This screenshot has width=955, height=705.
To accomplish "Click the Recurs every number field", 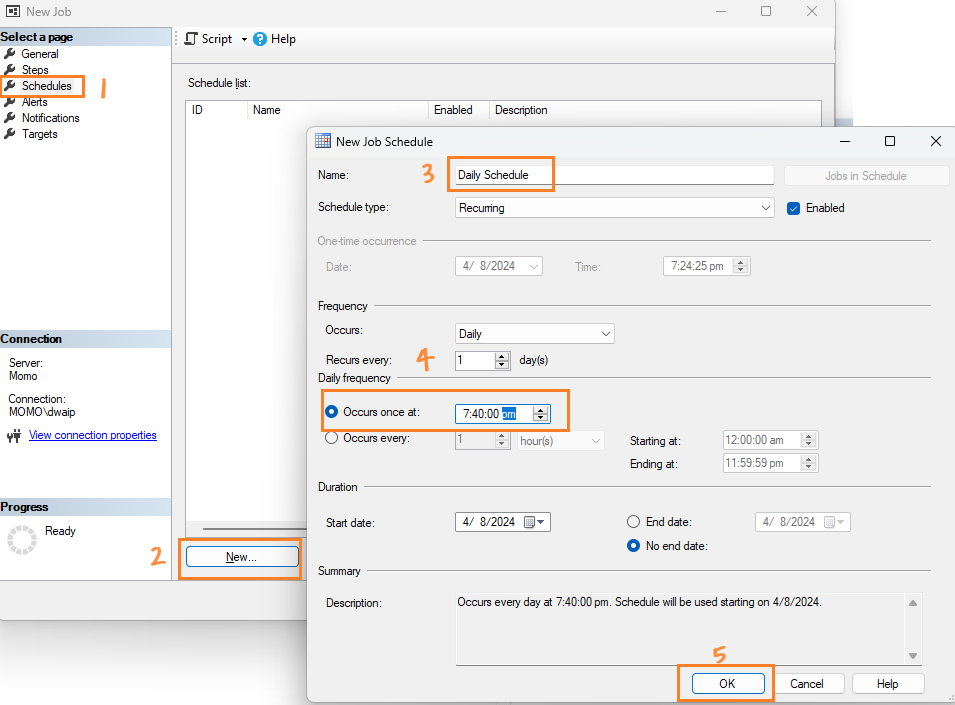I will 475,360.
